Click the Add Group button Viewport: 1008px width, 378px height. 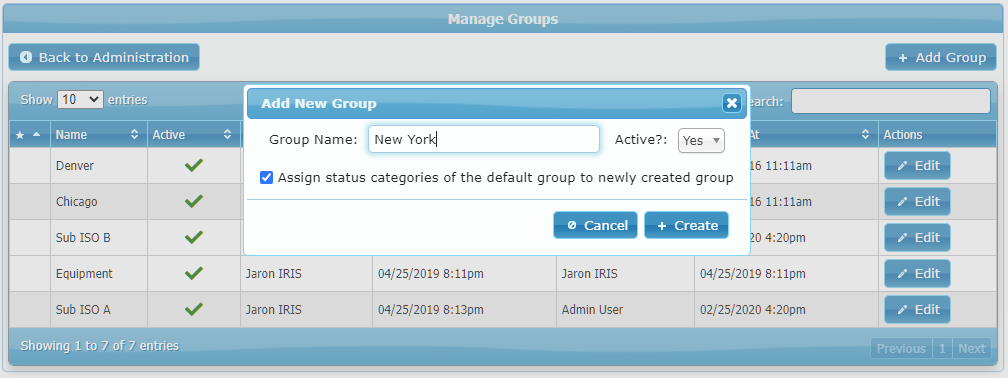click(942, 57)
